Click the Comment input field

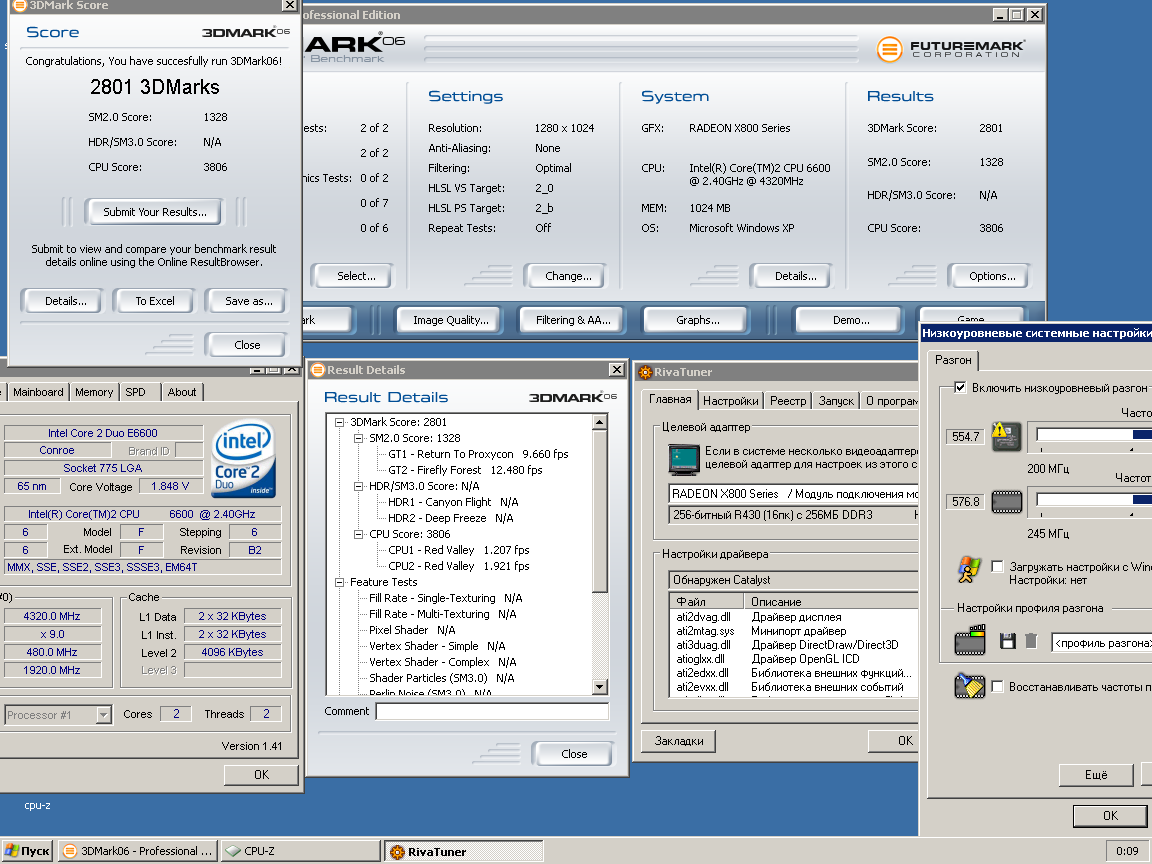[x=492, y=711]
